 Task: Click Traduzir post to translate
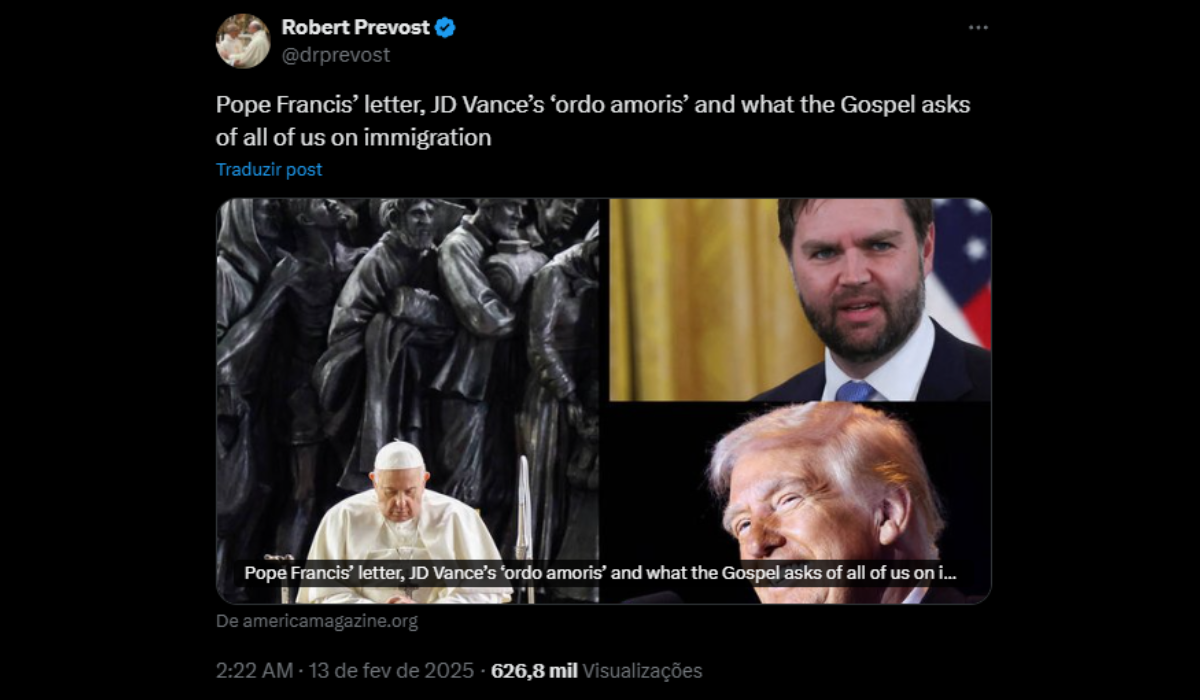269,169
